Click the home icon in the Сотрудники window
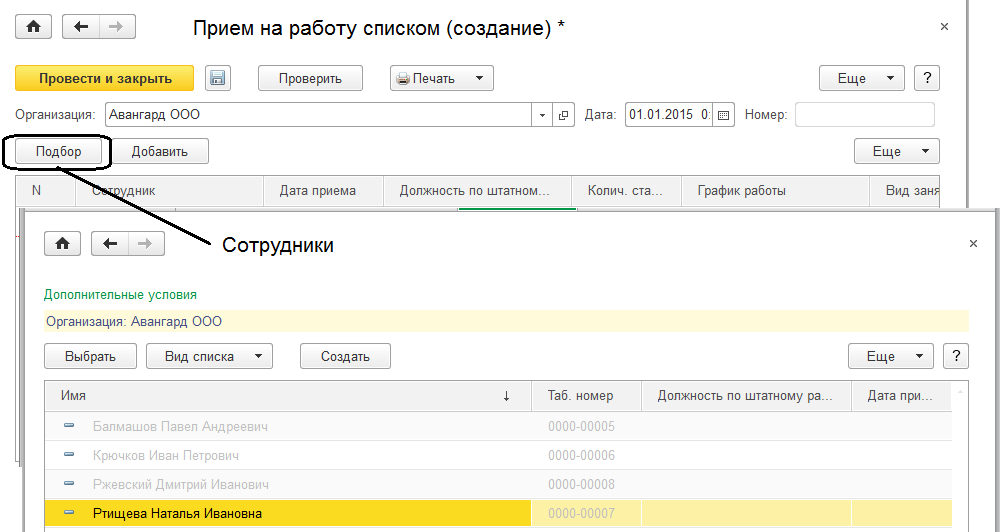The height and width of the screenshot is (532, 1000). (x=62, y=243)
